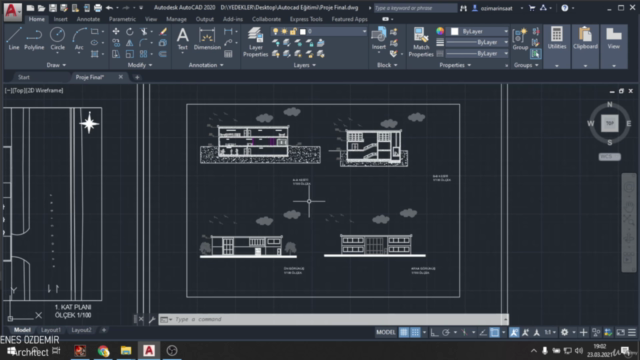Click MODEL button in status bar

(386, 332)
